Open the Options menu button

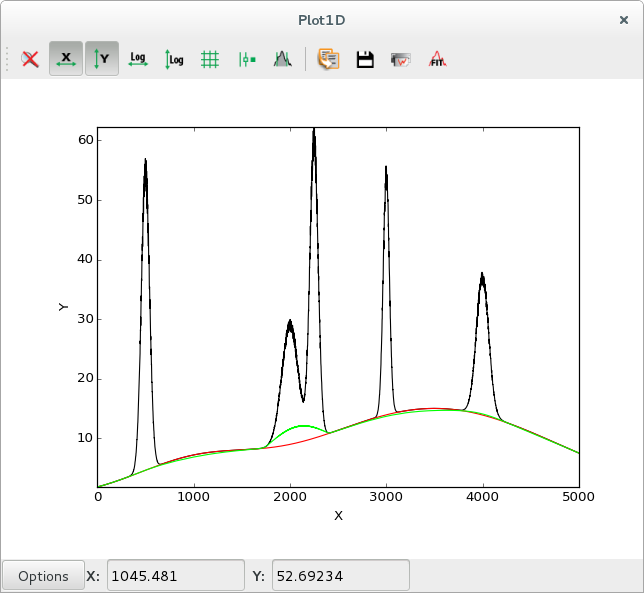(43, 576)
